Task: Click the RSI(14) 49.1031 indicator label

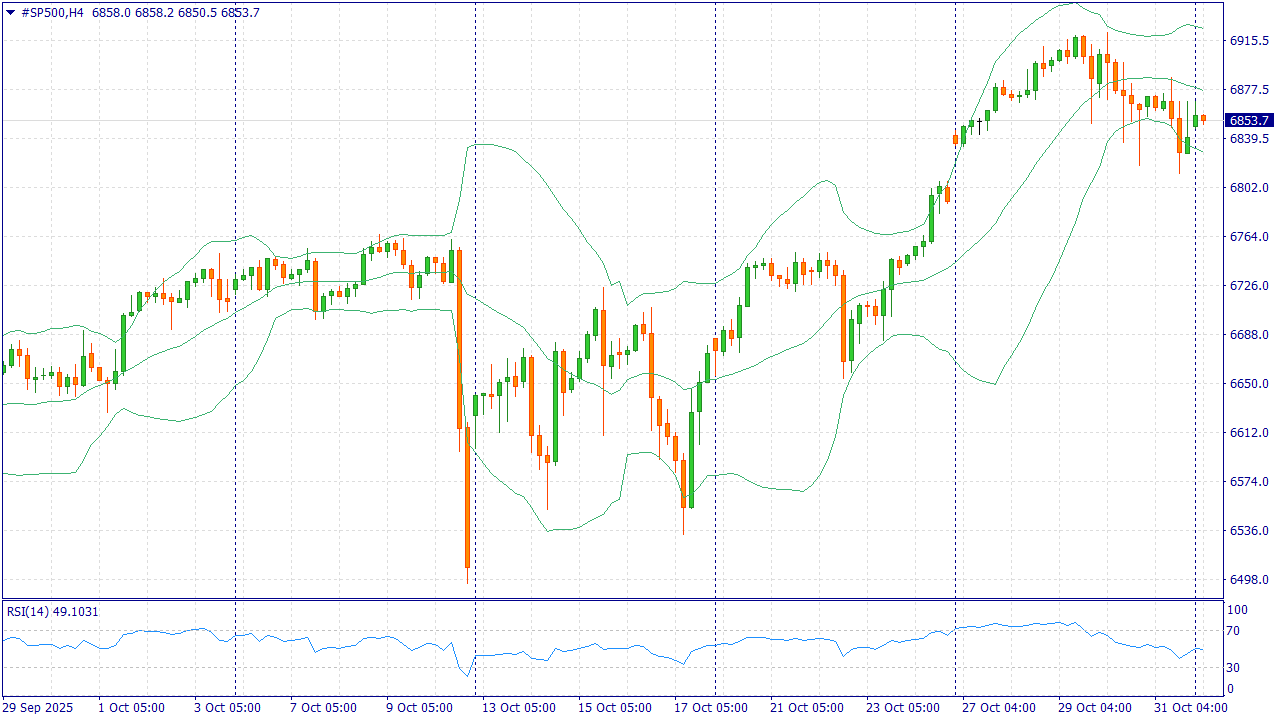Action: tap(52, 611)
